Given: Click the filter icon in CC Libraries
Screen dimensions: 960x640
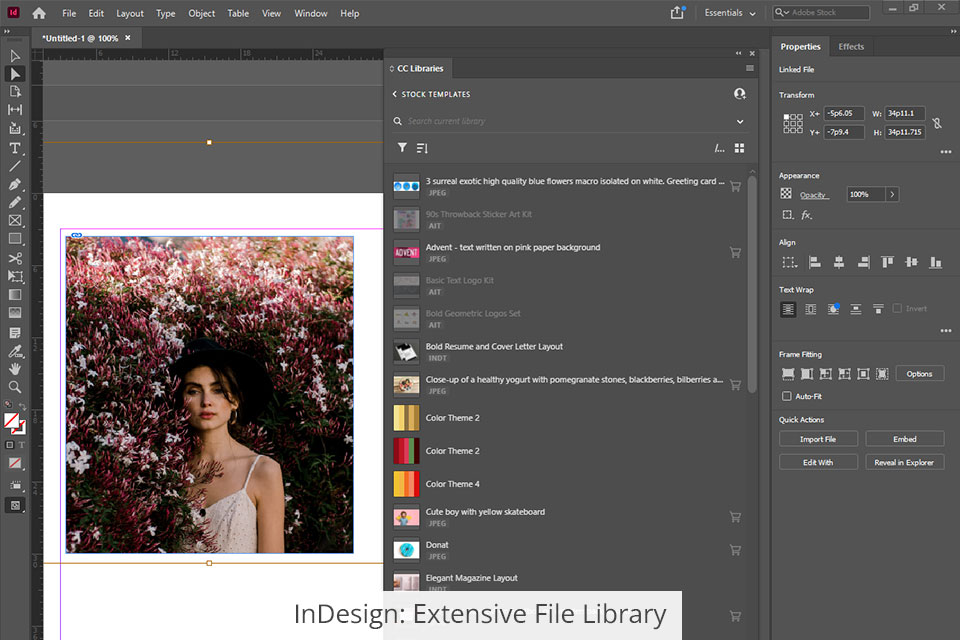Looking at the screenshot, I should (402, 148).
